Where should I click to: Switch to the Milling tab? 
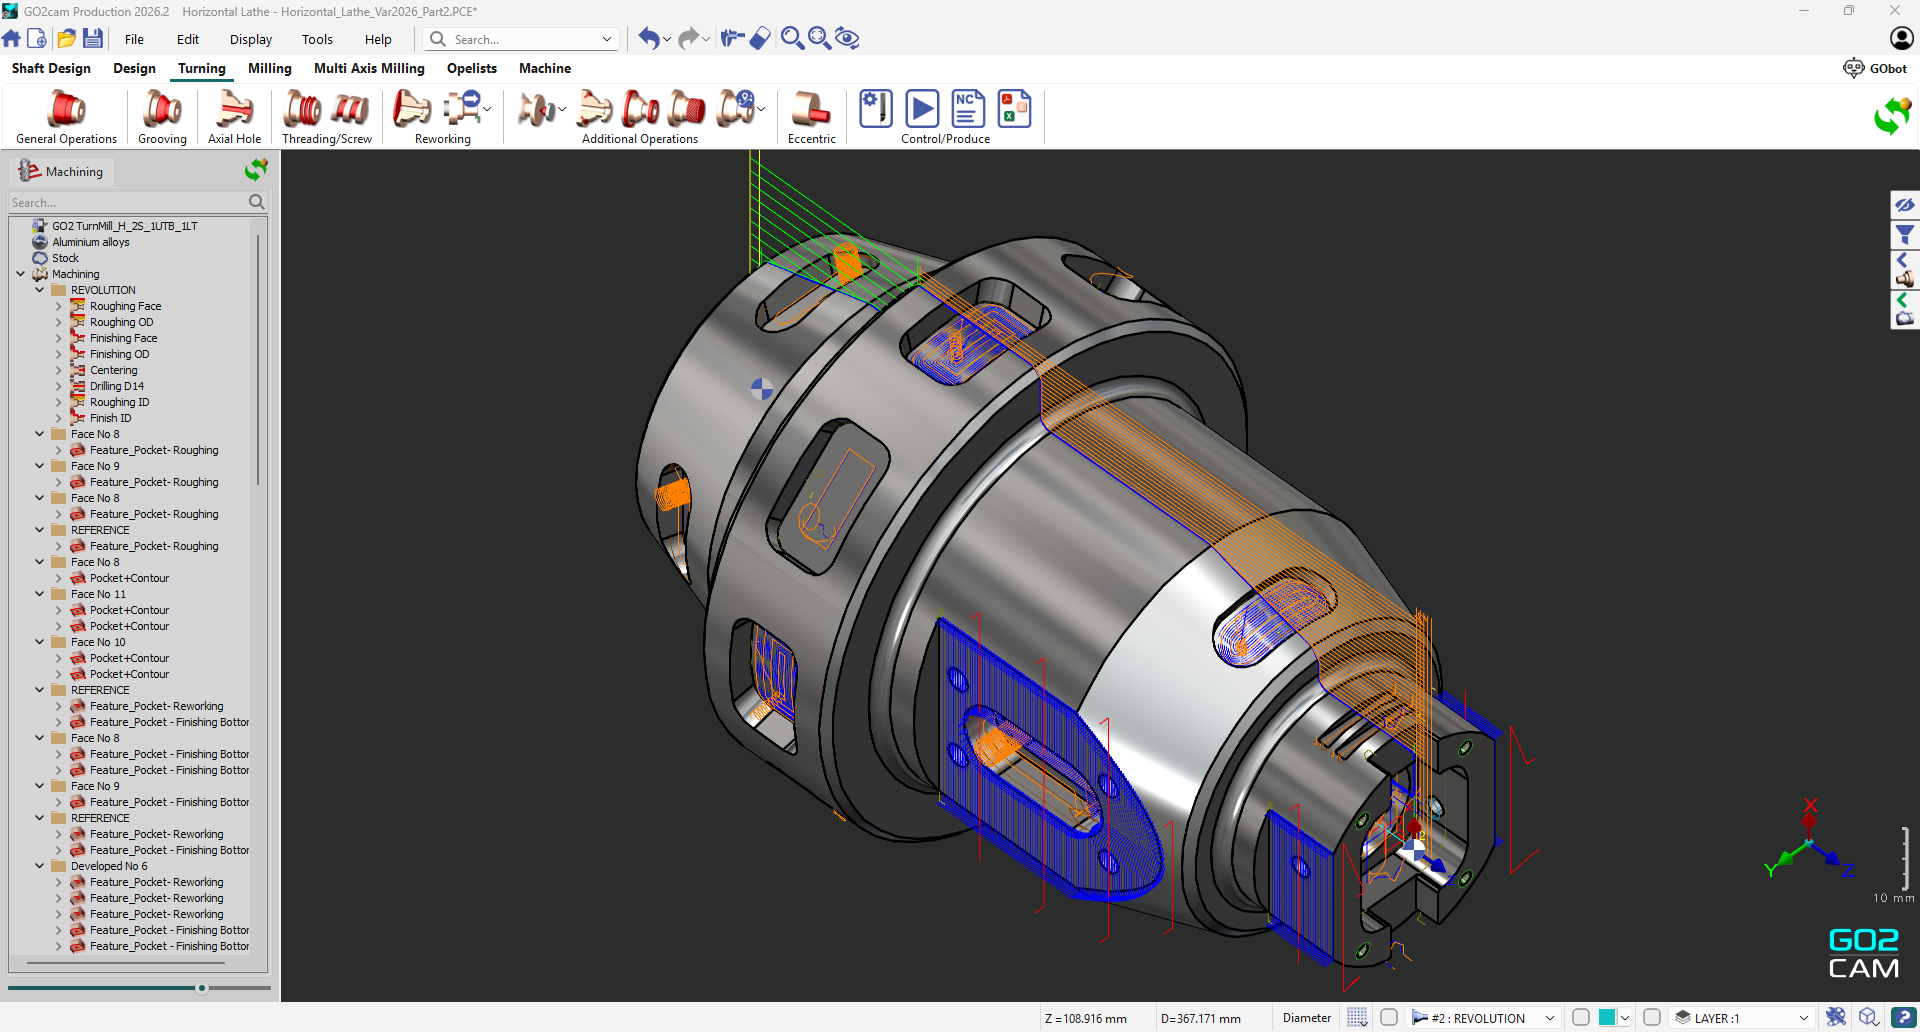point(269,68)
